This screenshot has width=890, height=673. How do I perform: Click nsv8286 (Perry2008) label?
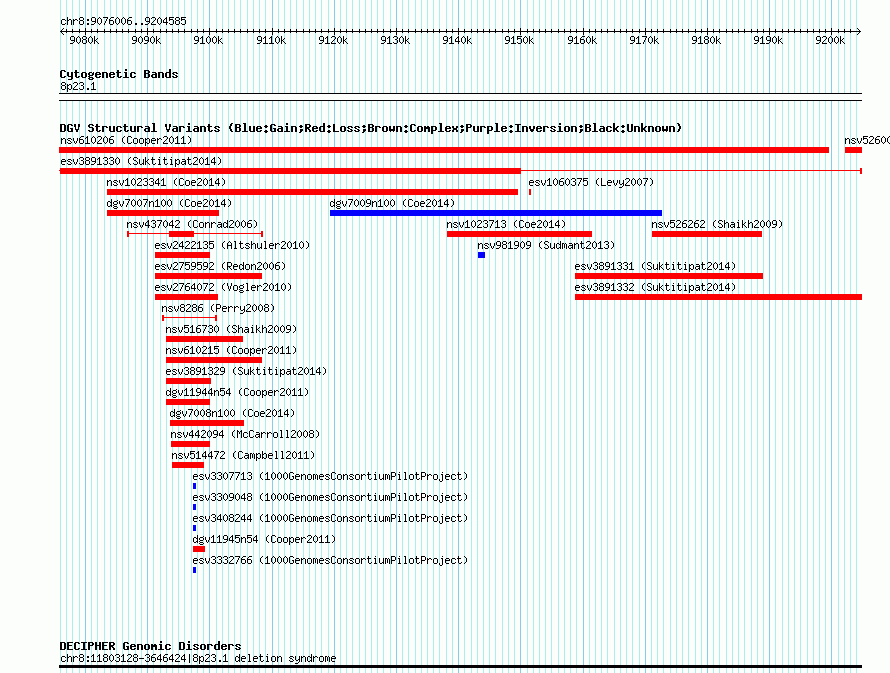pyautogui.click(x=218, y=308)
